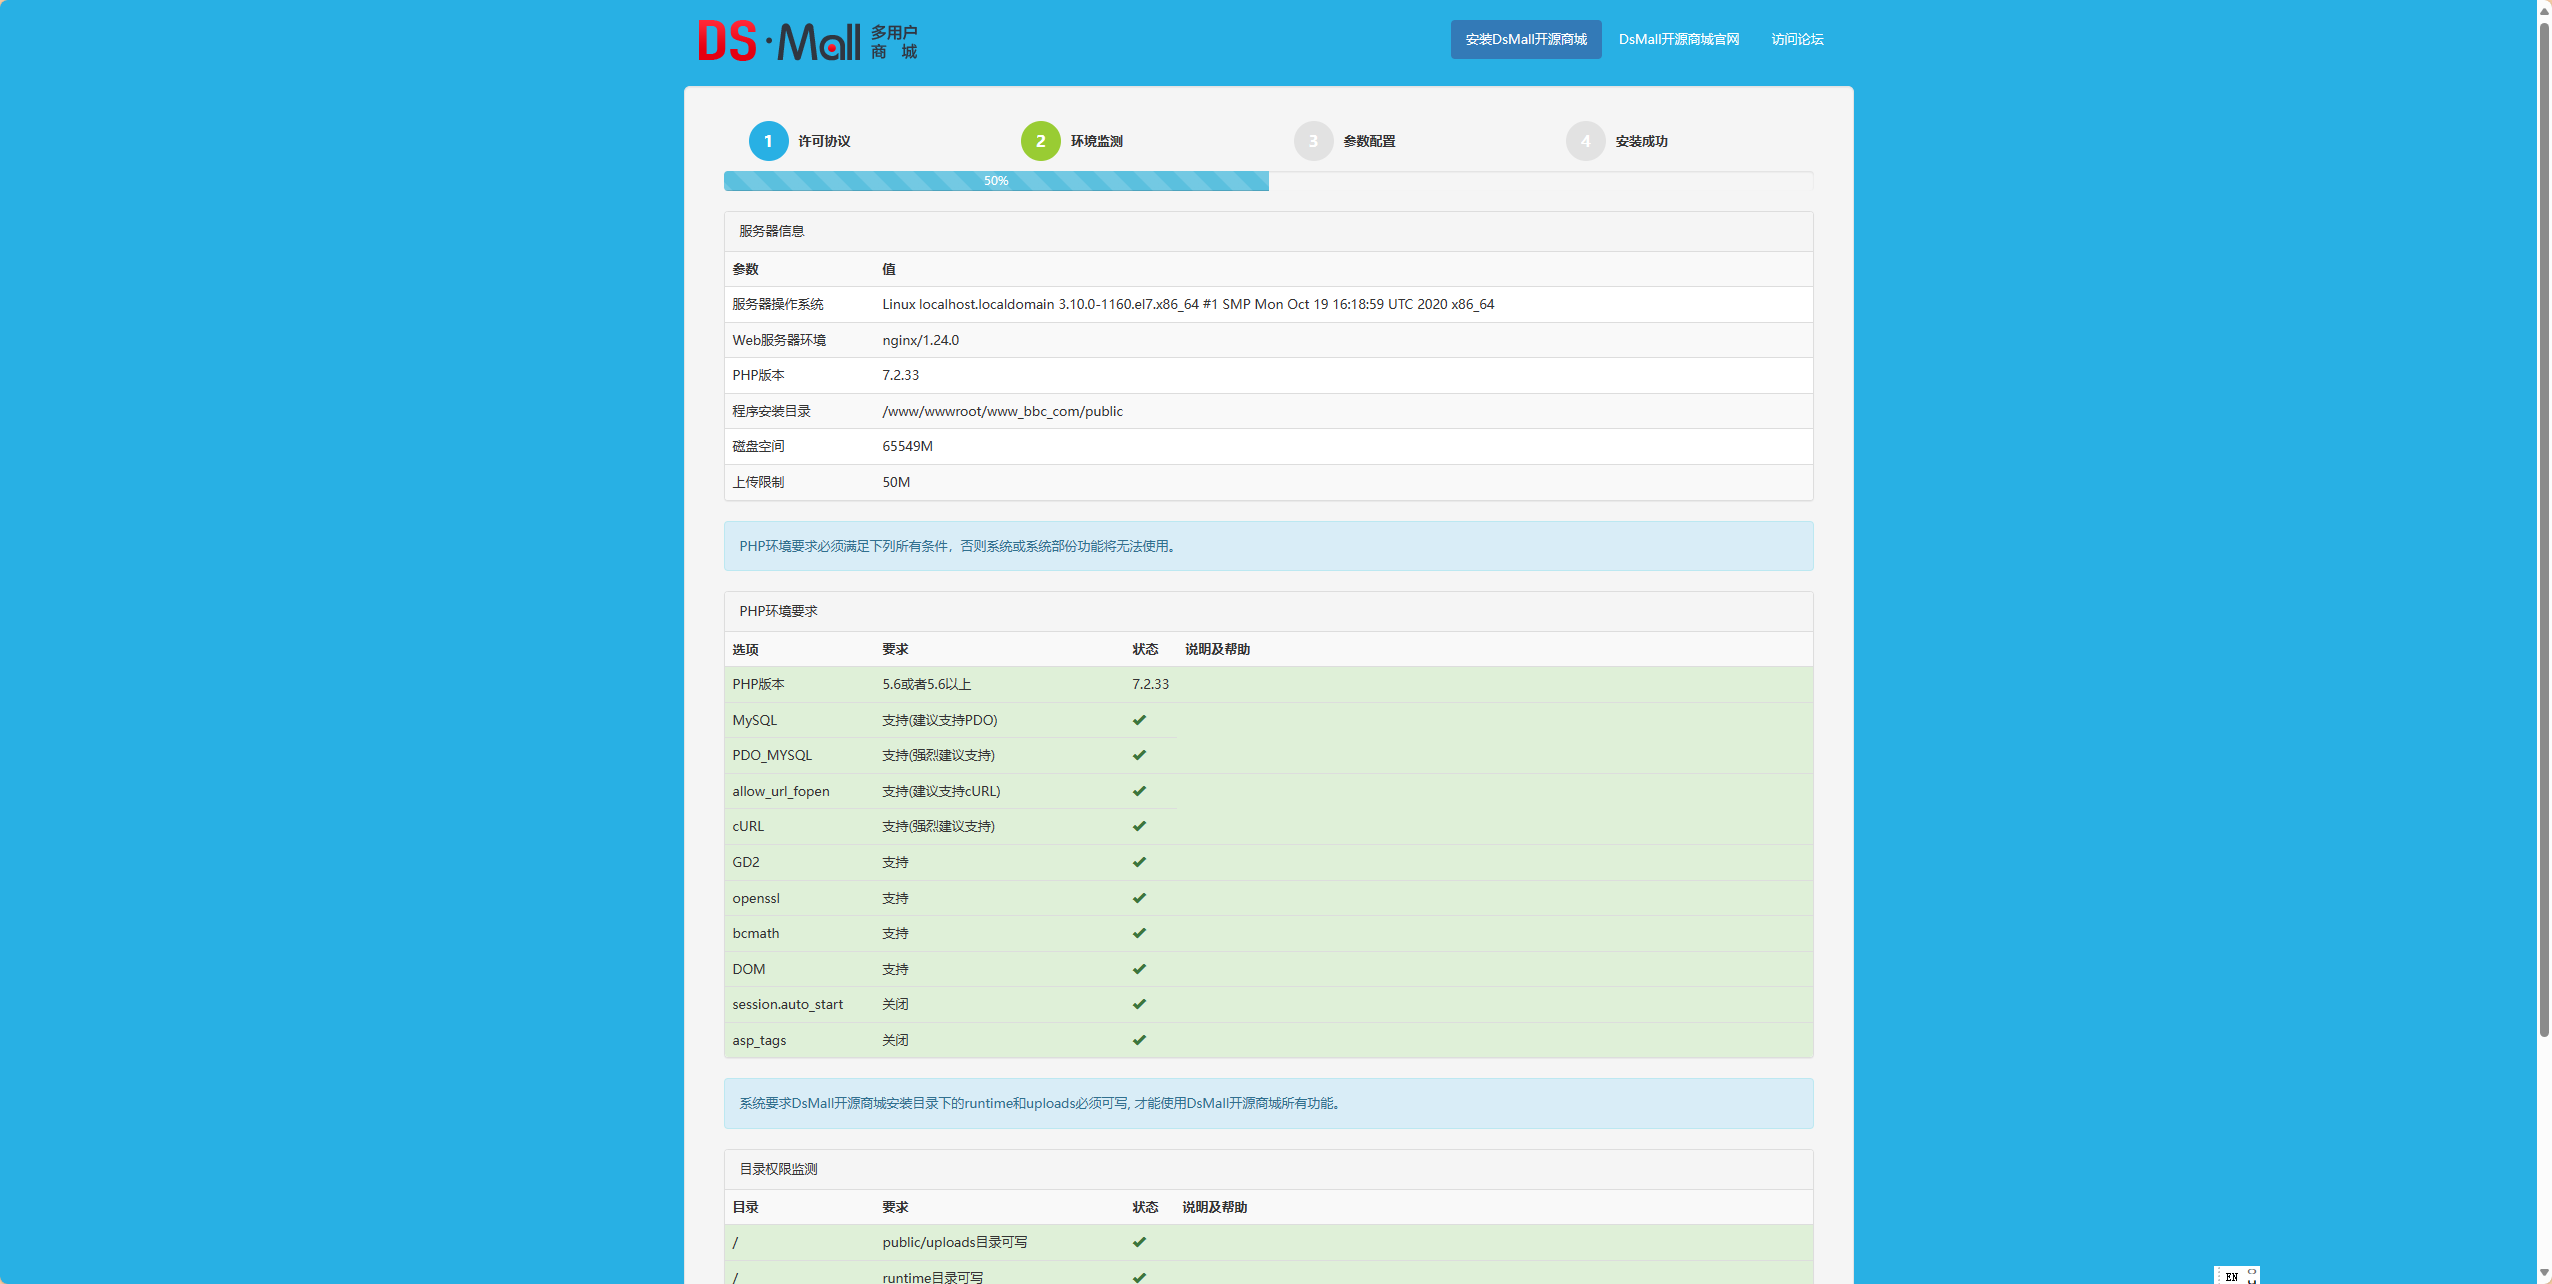Select the 许可协议 step label

(x=824, y=141)
